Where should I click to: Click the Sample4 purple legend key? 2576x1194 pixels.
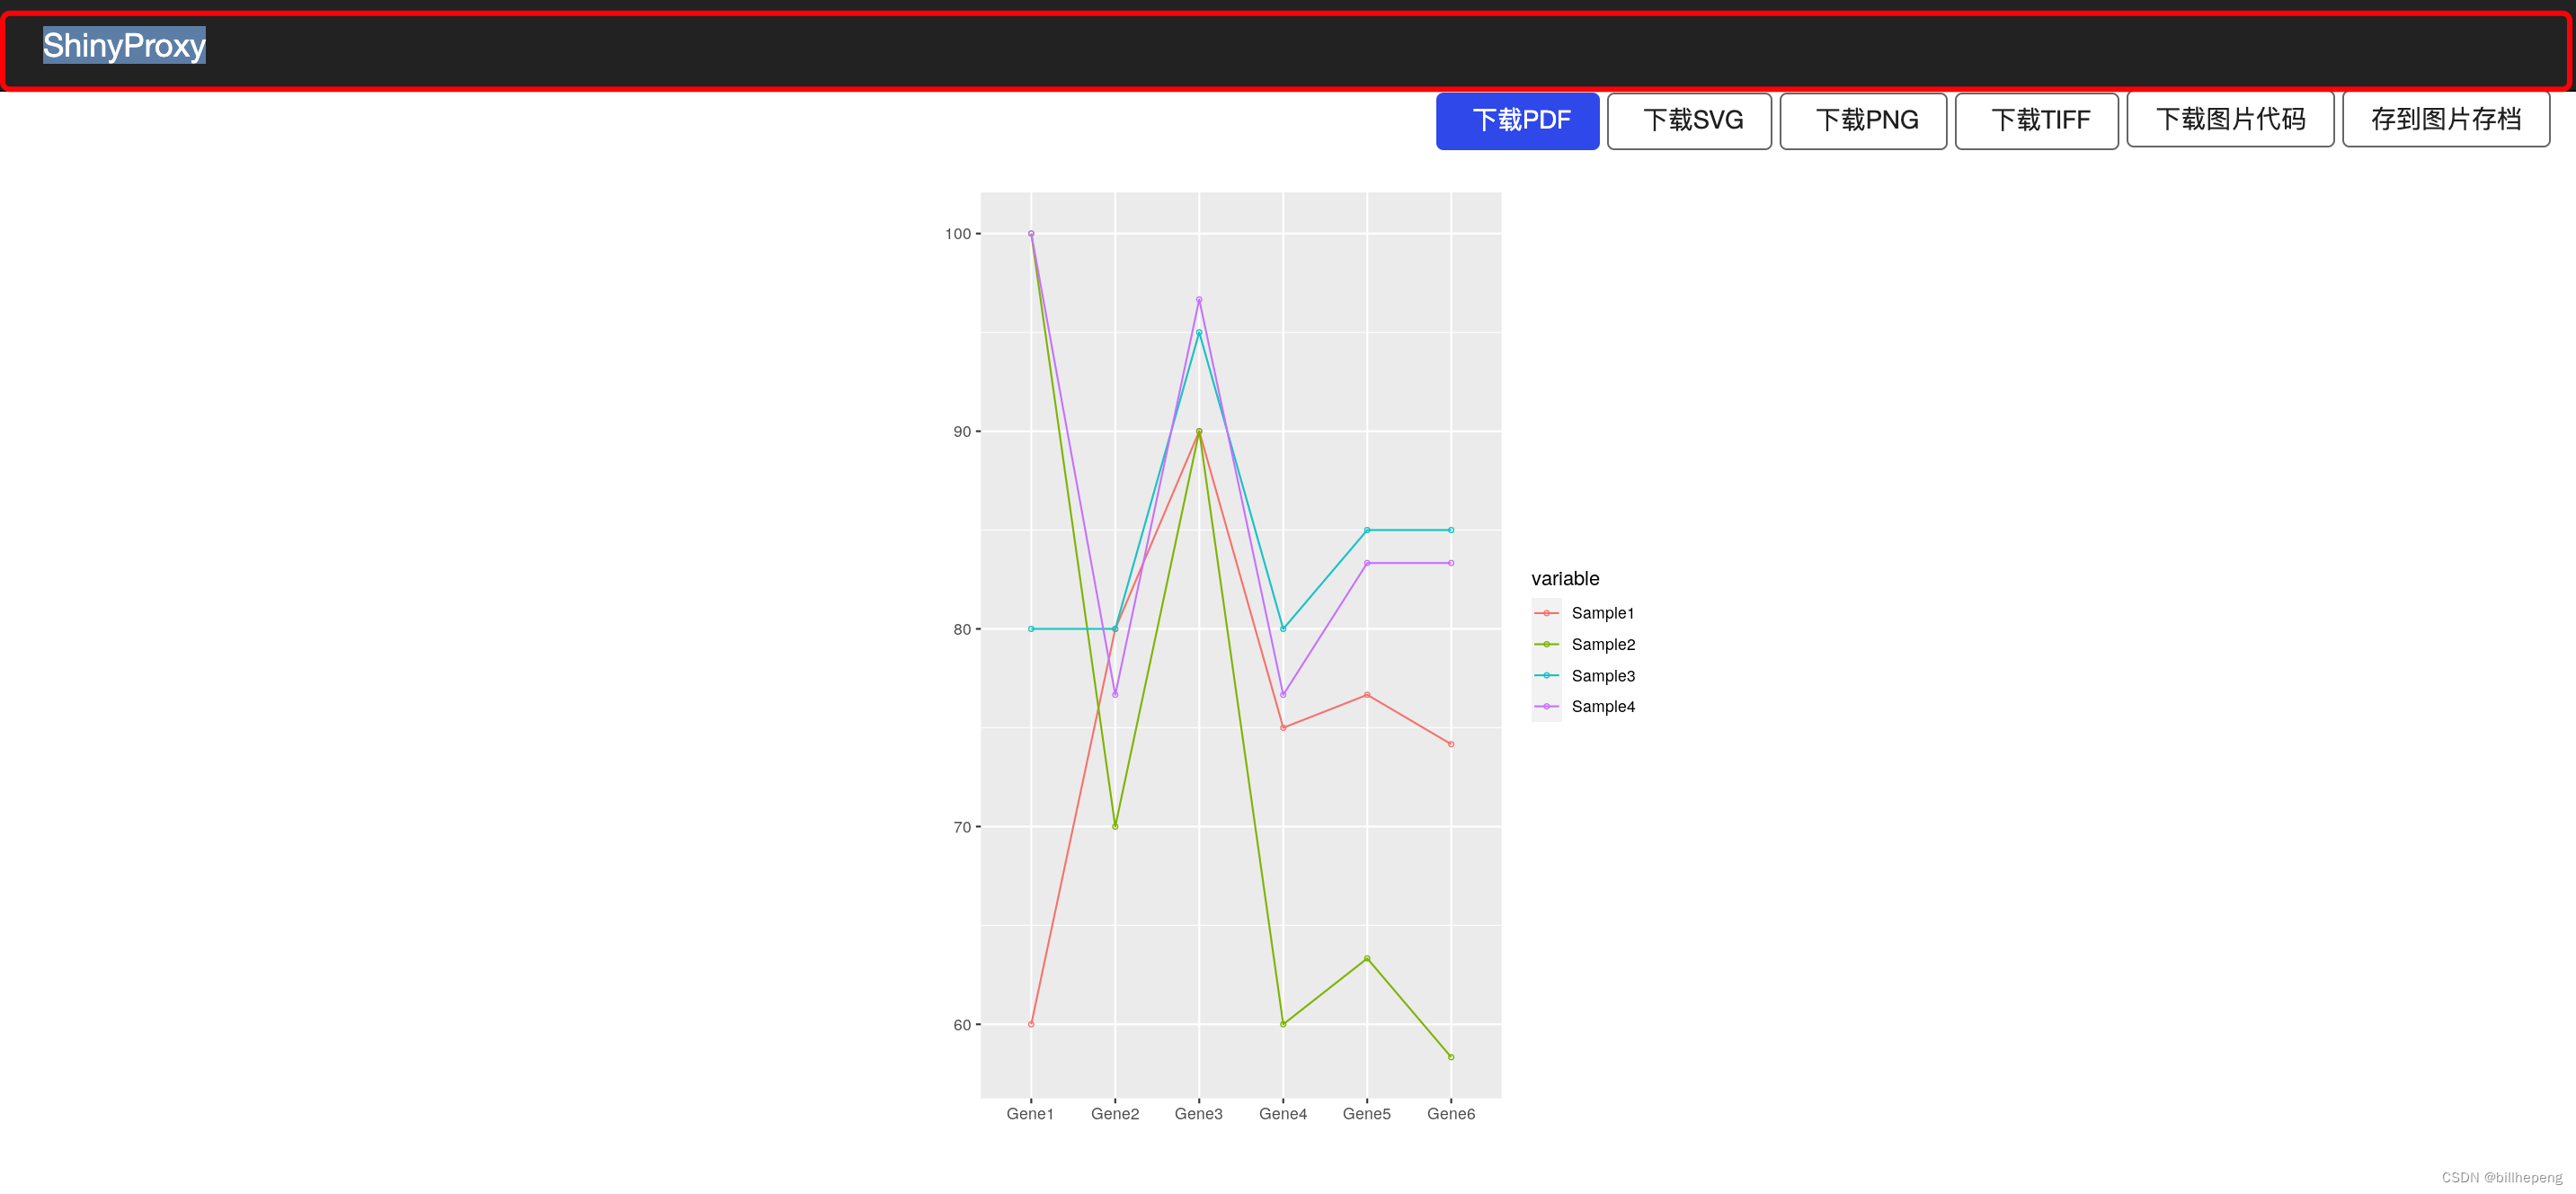[1546, 706]
